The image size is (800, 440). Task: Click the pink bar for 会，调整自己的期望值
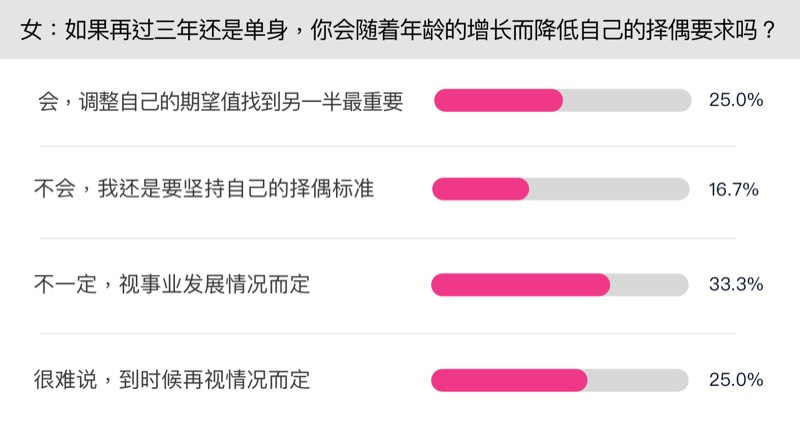pos(497,101)
